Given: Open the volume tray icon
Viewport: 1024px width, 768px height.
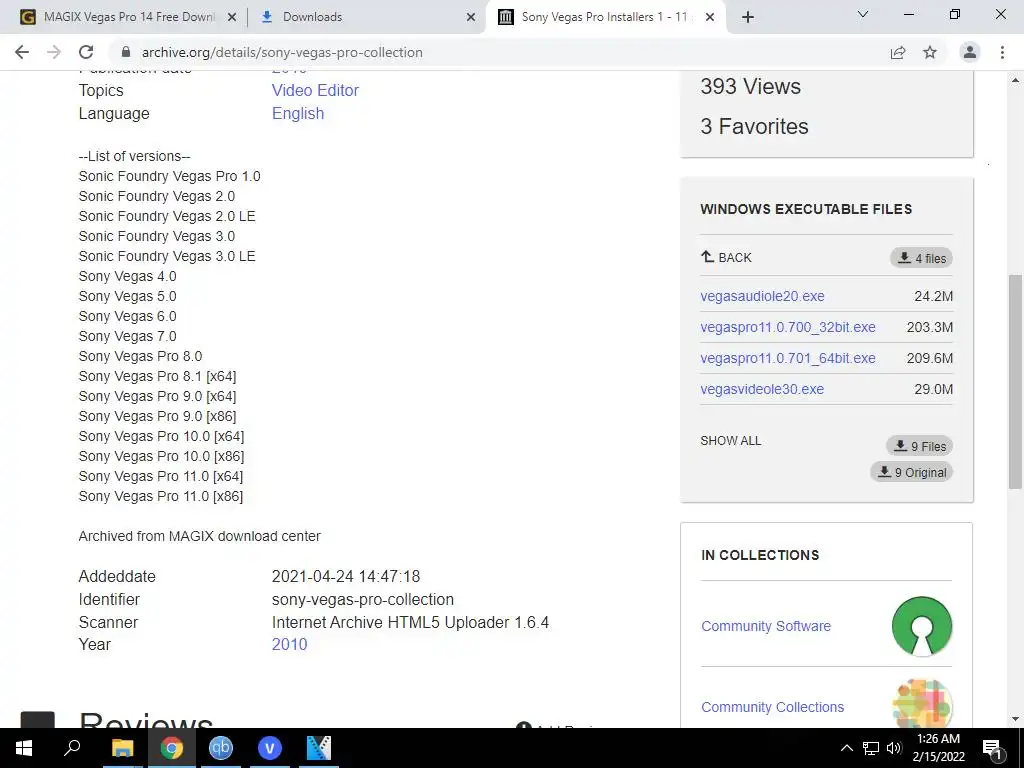Looking at the screenshot, I should [895, 748].
